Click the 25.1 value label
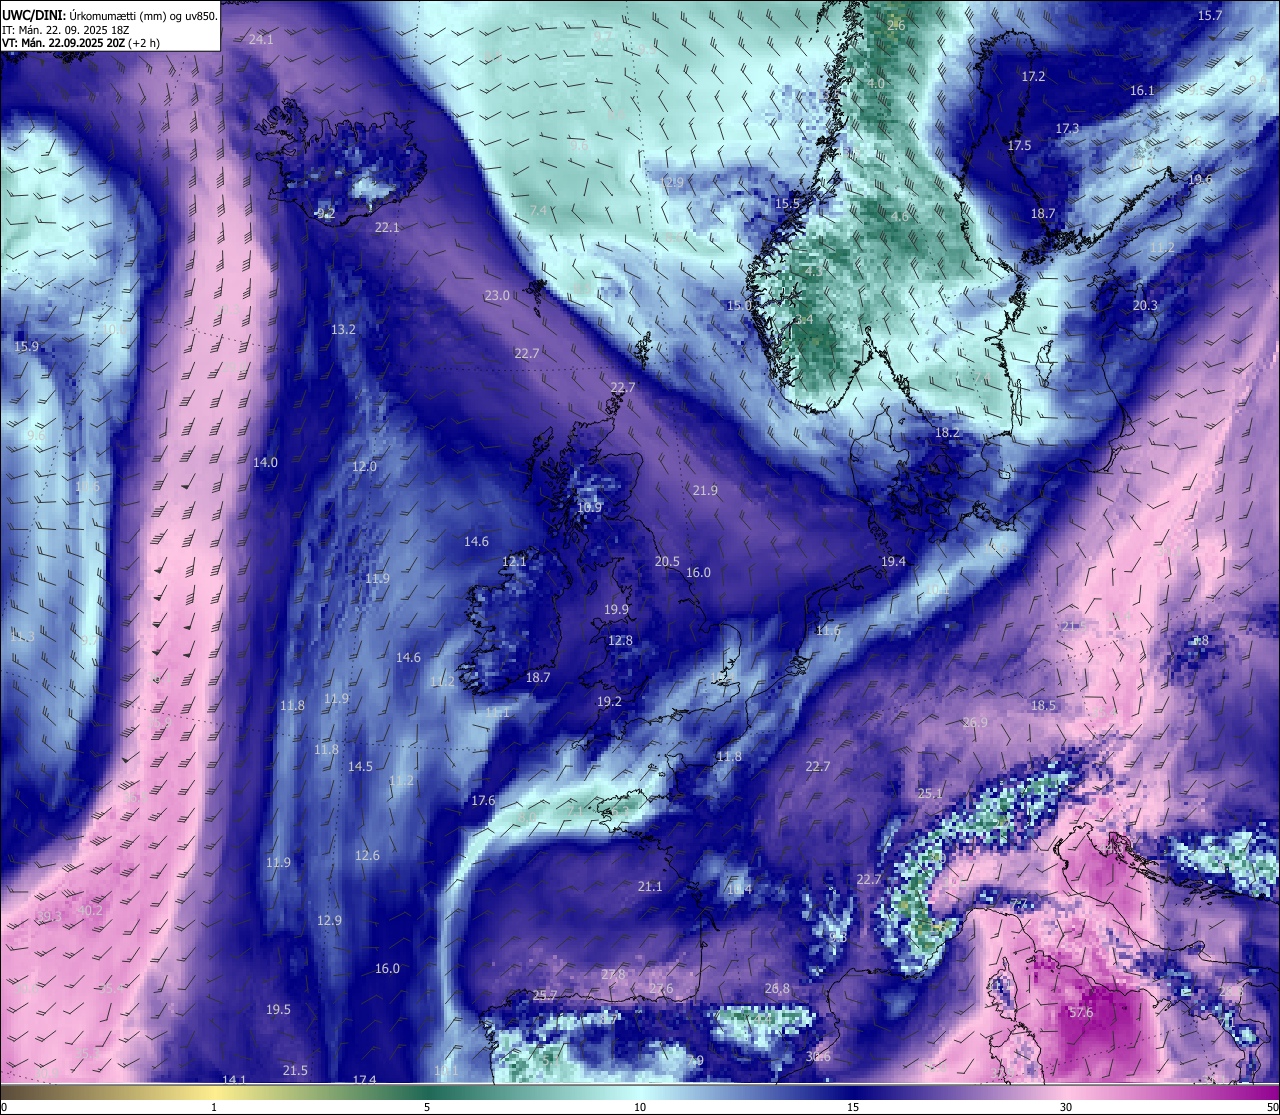Viewport: 1280px width, 1115px height. pos(930,794)
